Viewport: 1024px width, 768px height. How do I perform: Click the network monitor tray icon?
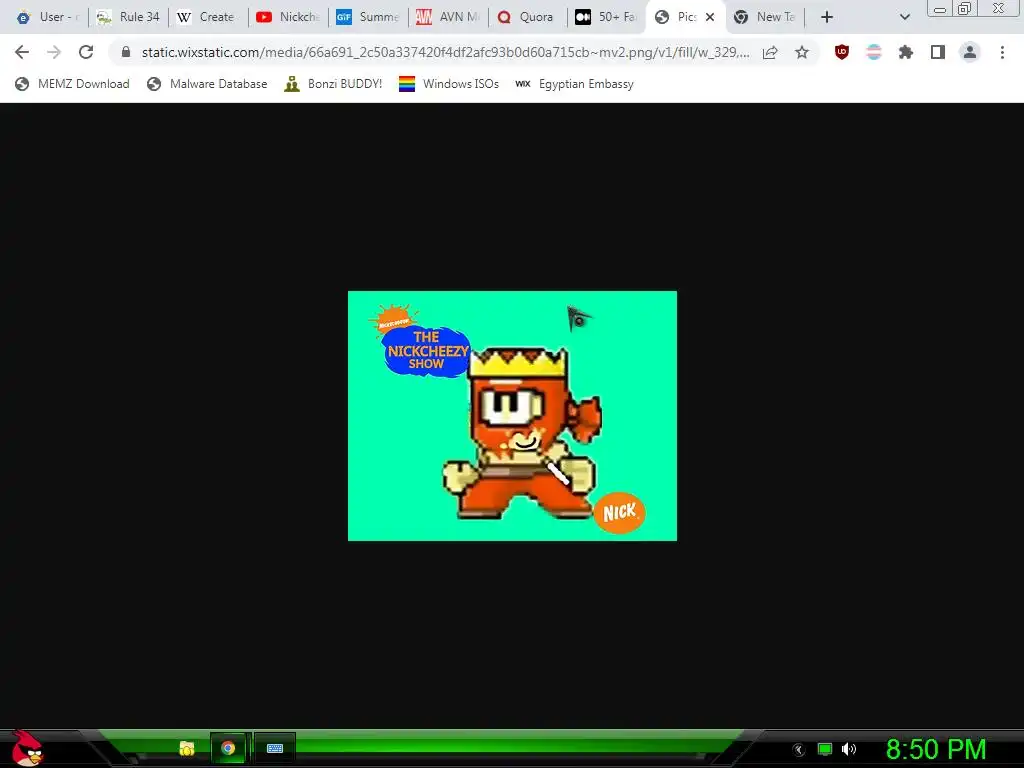(825, 749)
